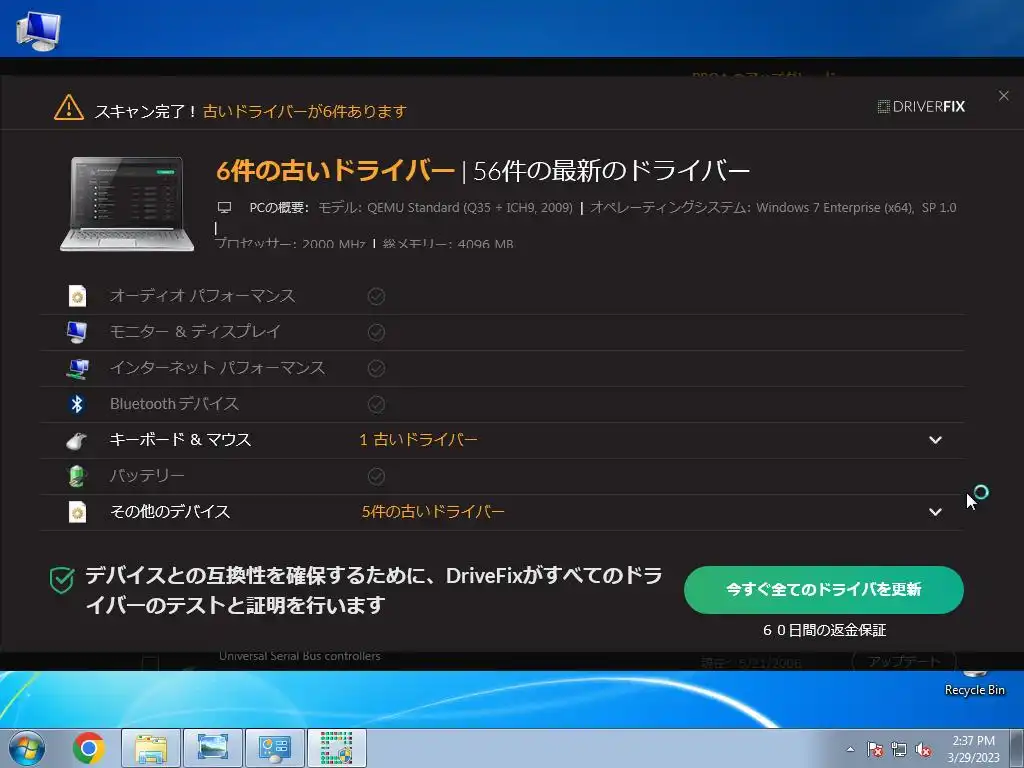The width and height of the screenshot is (1024, 768).
Task: Click the Action Center flag tray icon
Action: 874,749
